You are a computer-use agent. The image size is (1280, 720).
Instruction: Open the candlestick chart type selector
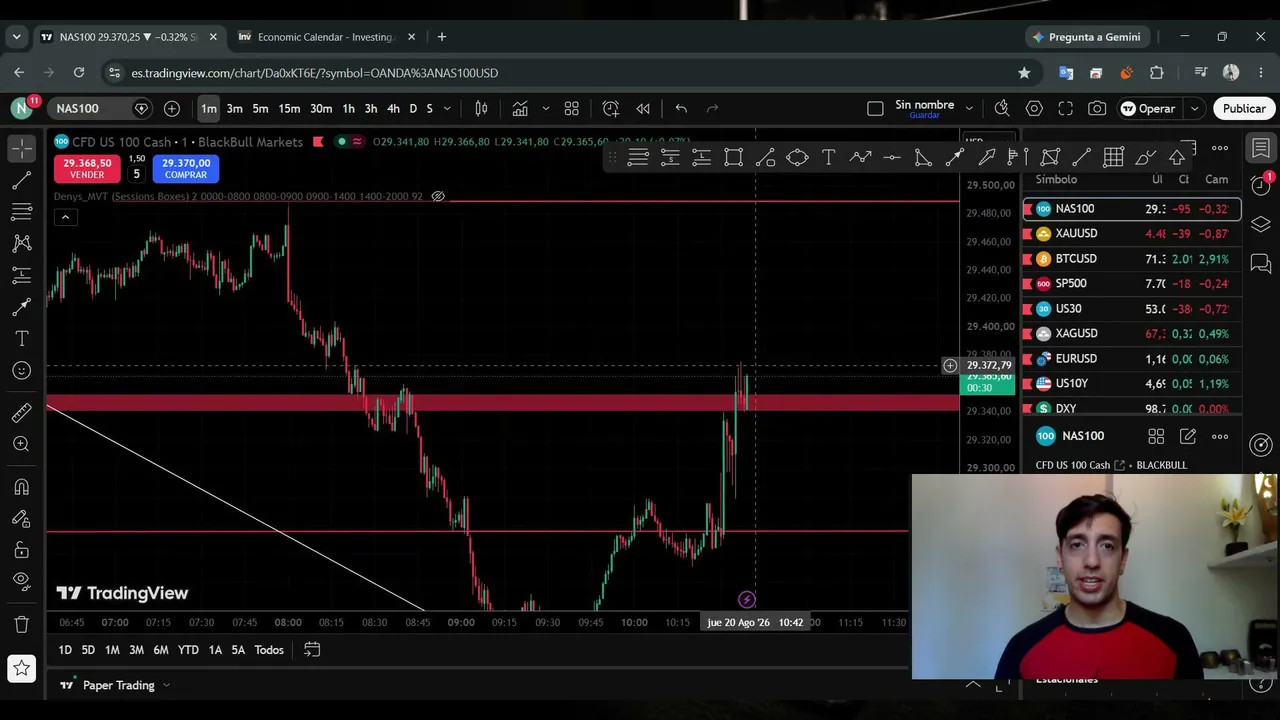click(x=481, y=108)
